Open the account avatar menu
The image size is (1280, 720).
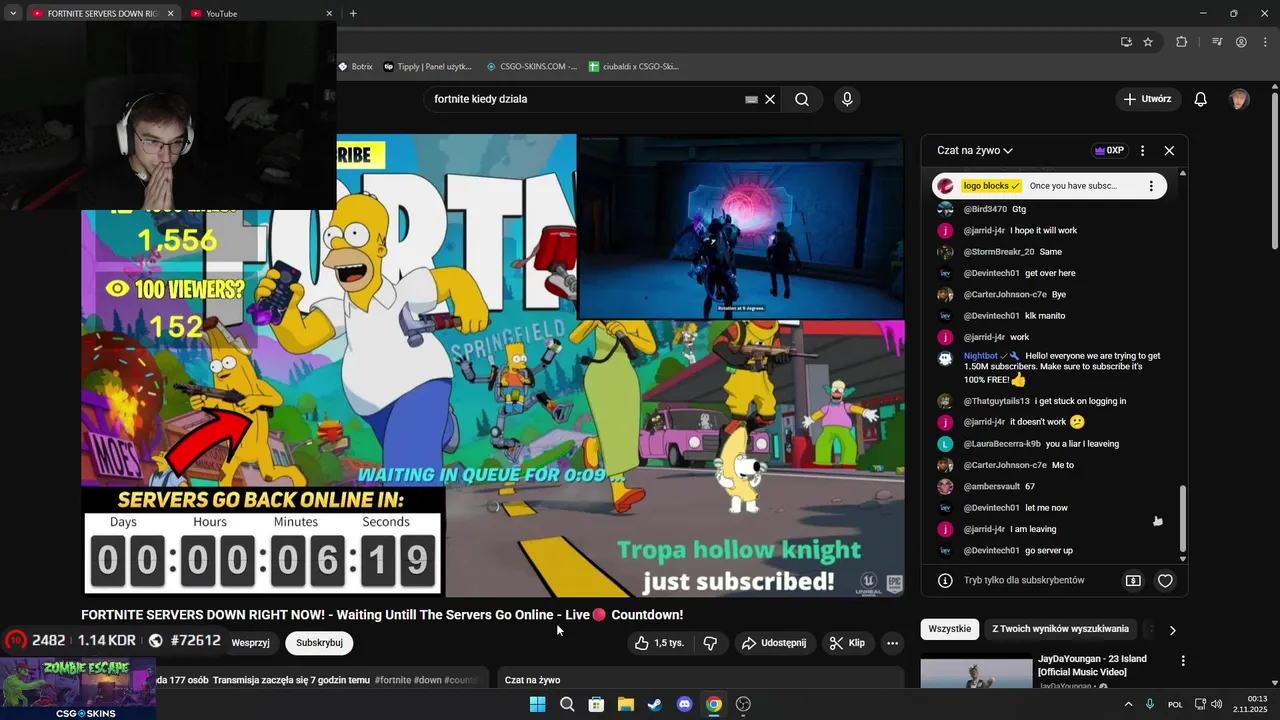pos(1239,99)
